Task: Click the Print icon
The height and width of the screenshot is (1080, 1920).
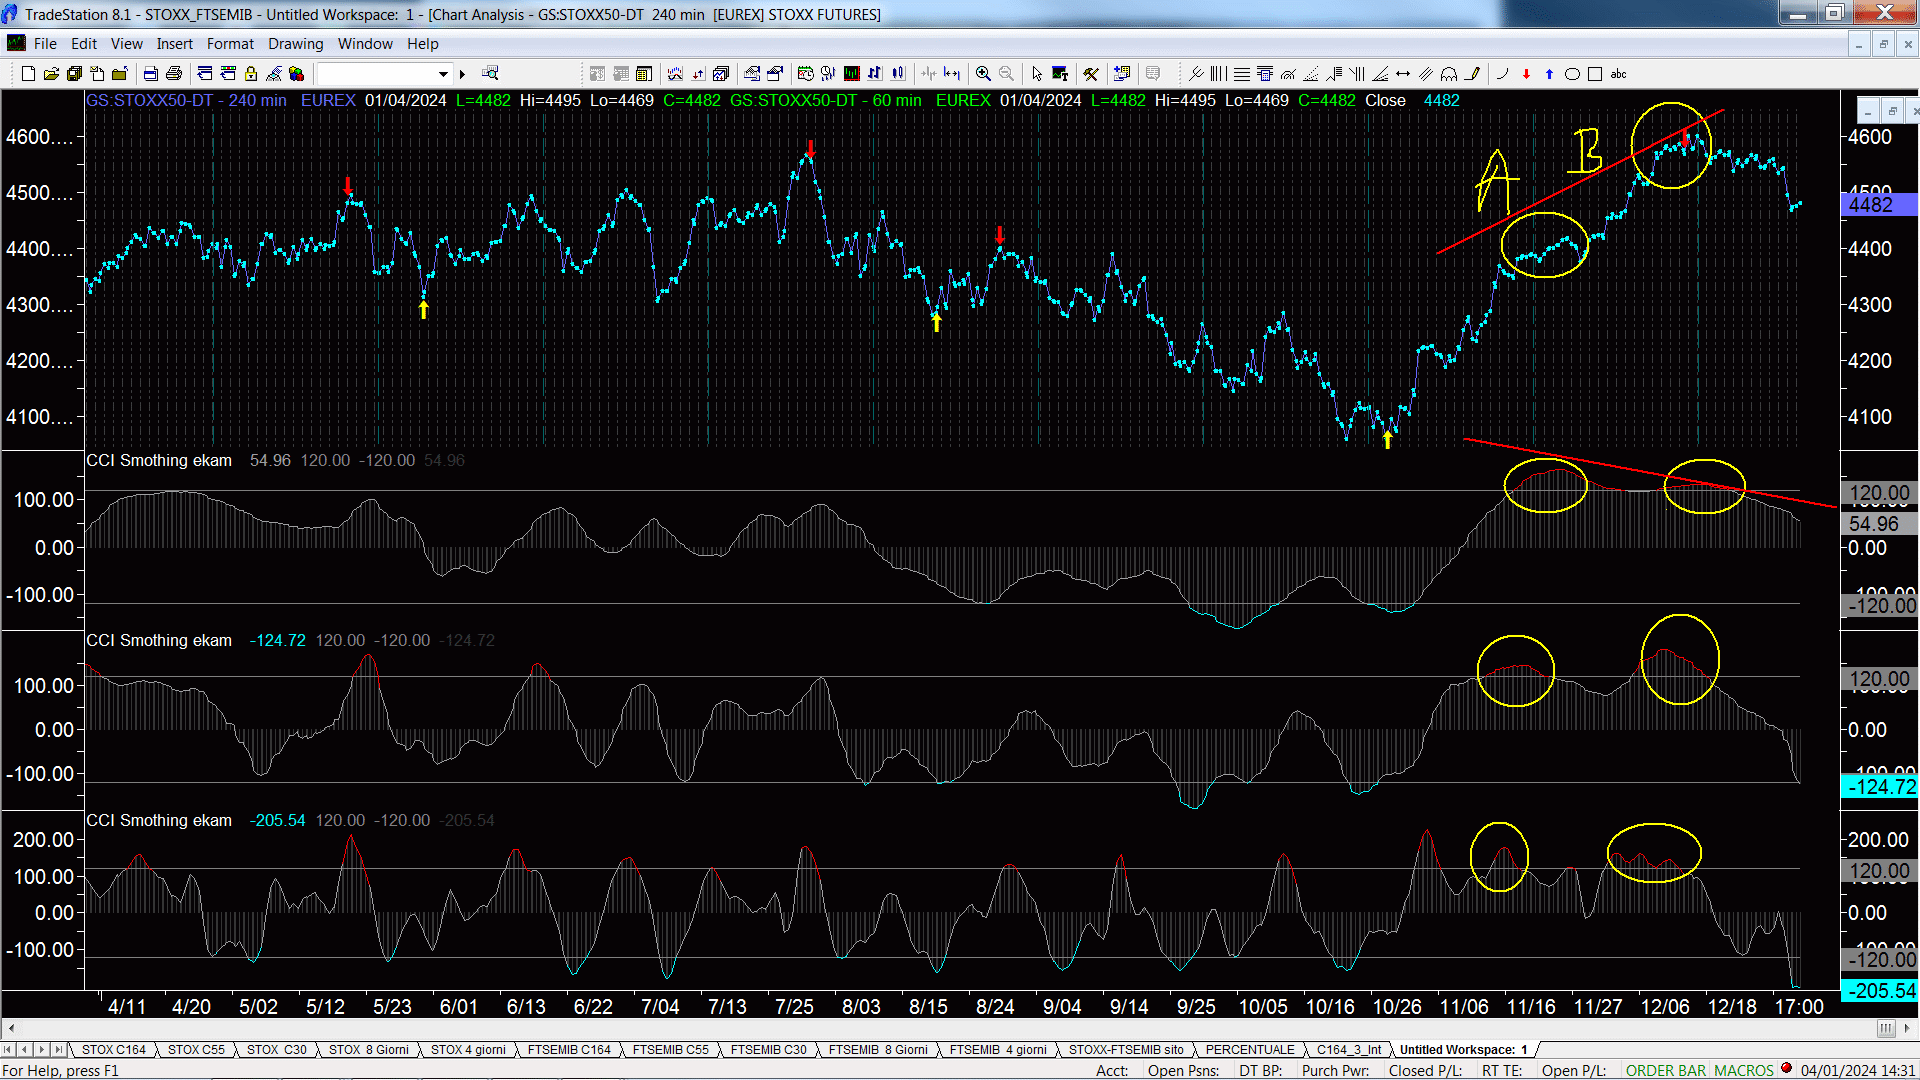Action: click(x=174, y=73)
